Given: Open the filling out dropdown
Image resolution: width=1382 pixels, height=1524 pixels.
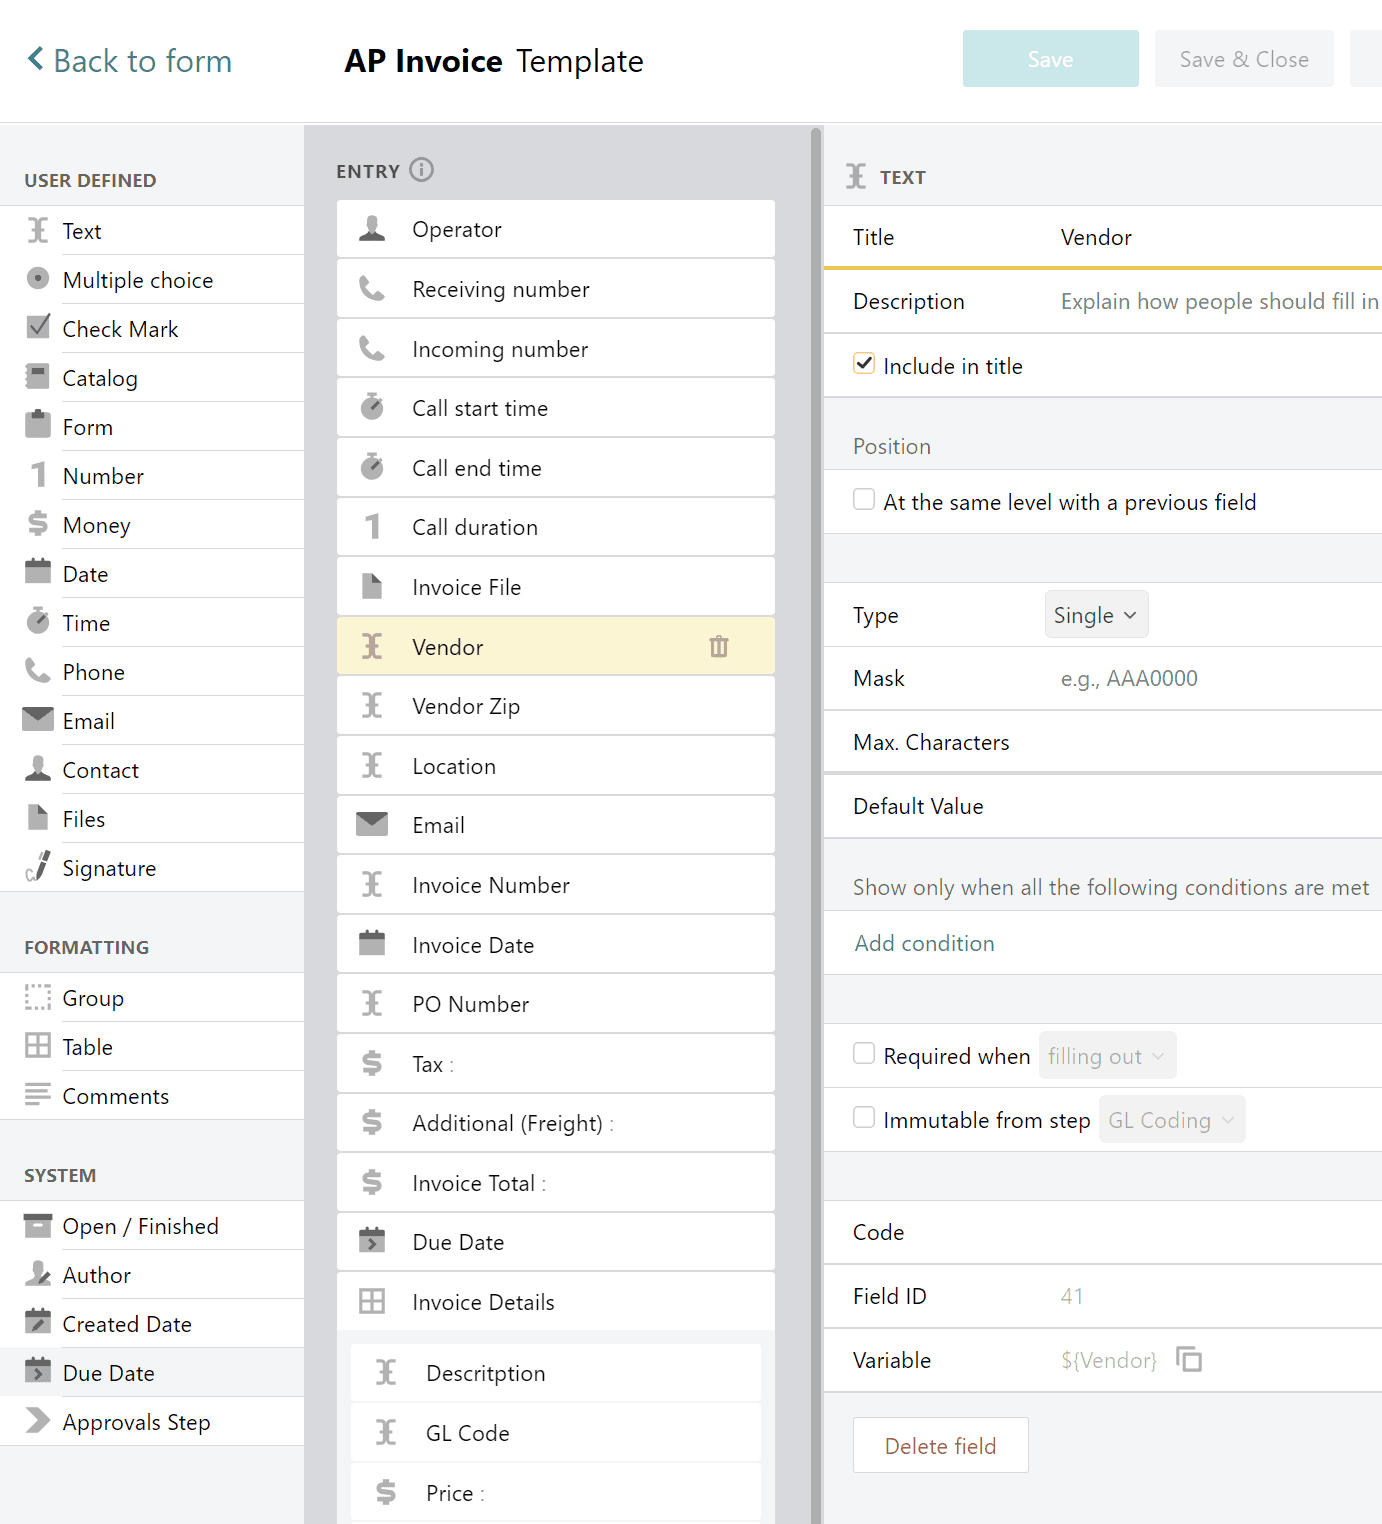Looking at the screenshot, I should tap(1106, 1055).
